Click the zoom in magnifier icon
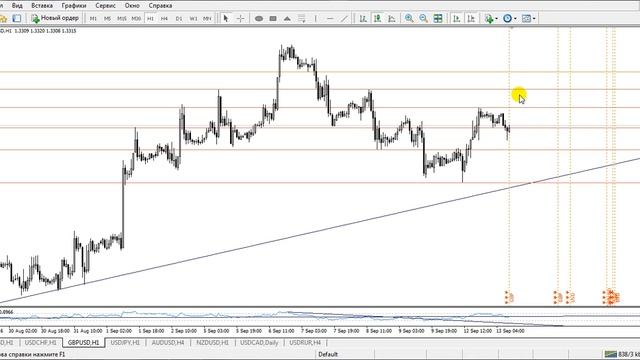 409,18
